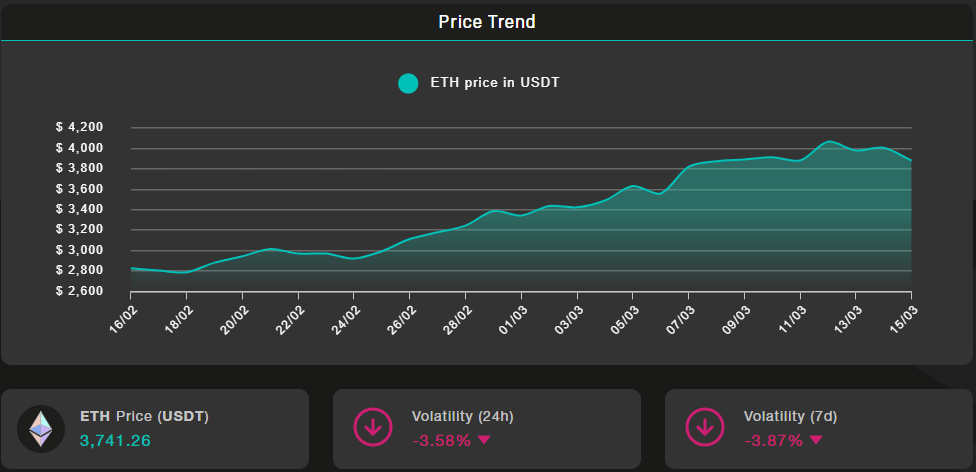Click the Ethereum logo icon

(41, 428)
